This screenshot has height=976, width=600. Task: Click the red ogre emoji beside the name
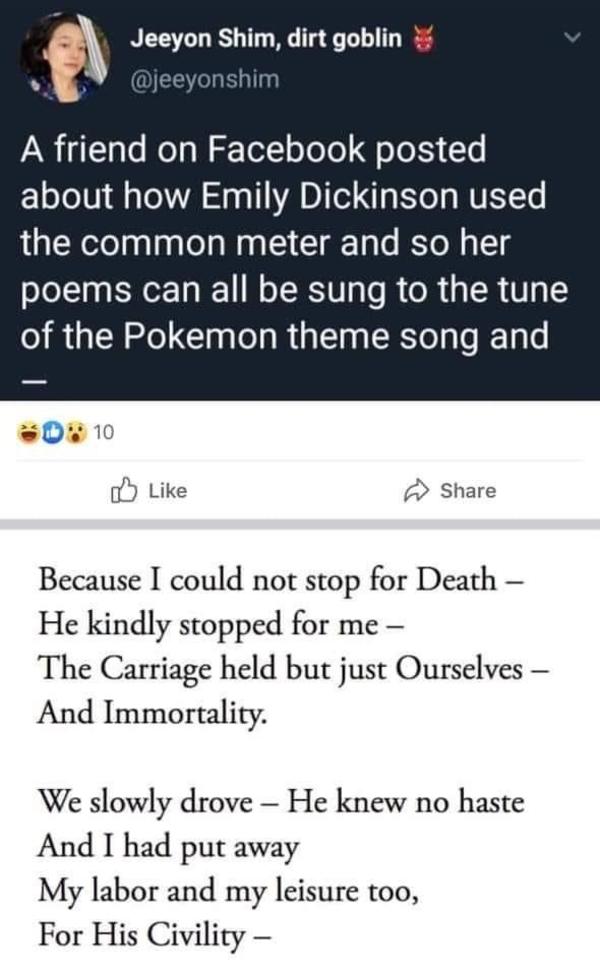424,40
